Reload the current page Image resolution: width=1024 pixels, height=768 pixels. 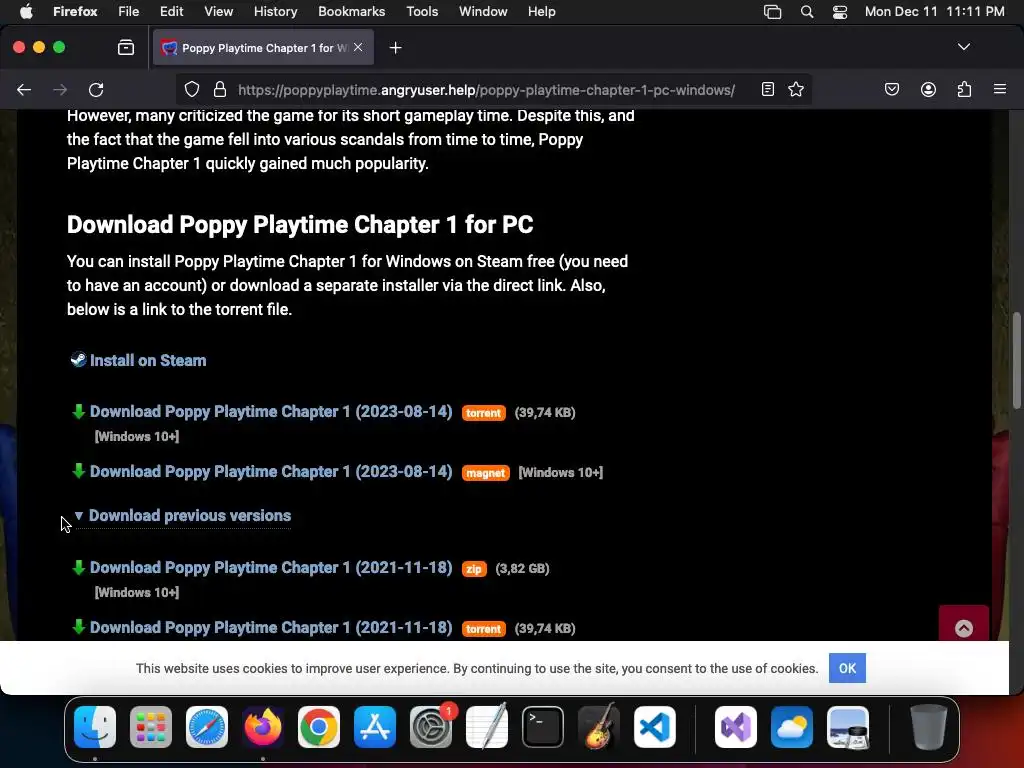(x=96, y=89)
